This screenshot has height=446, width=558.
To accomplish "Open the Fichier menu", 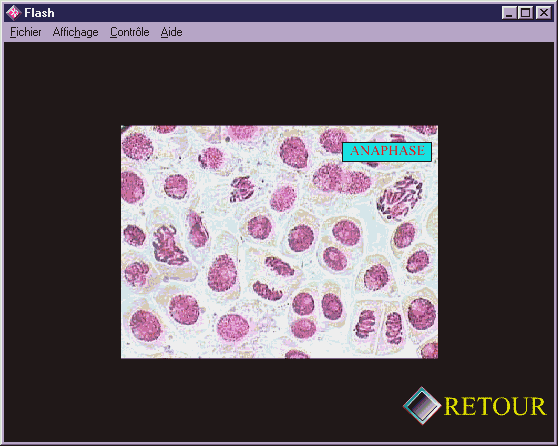I will [x=26, y=32].
